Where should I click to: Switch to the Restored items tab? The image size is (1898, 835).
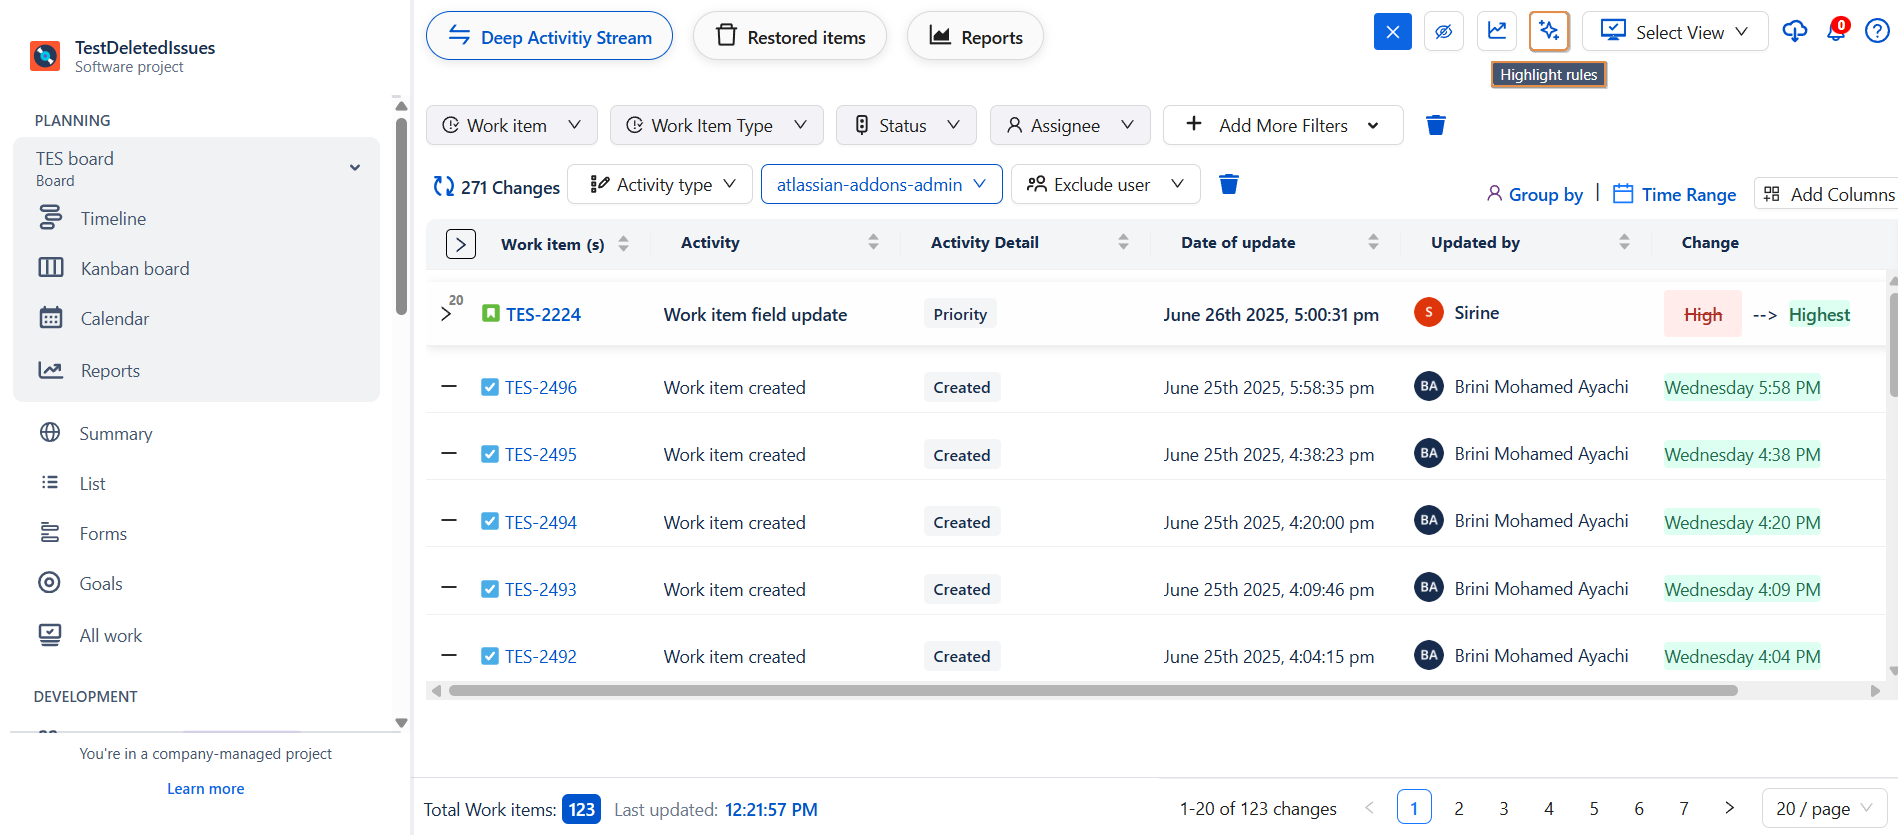(790, 37)
